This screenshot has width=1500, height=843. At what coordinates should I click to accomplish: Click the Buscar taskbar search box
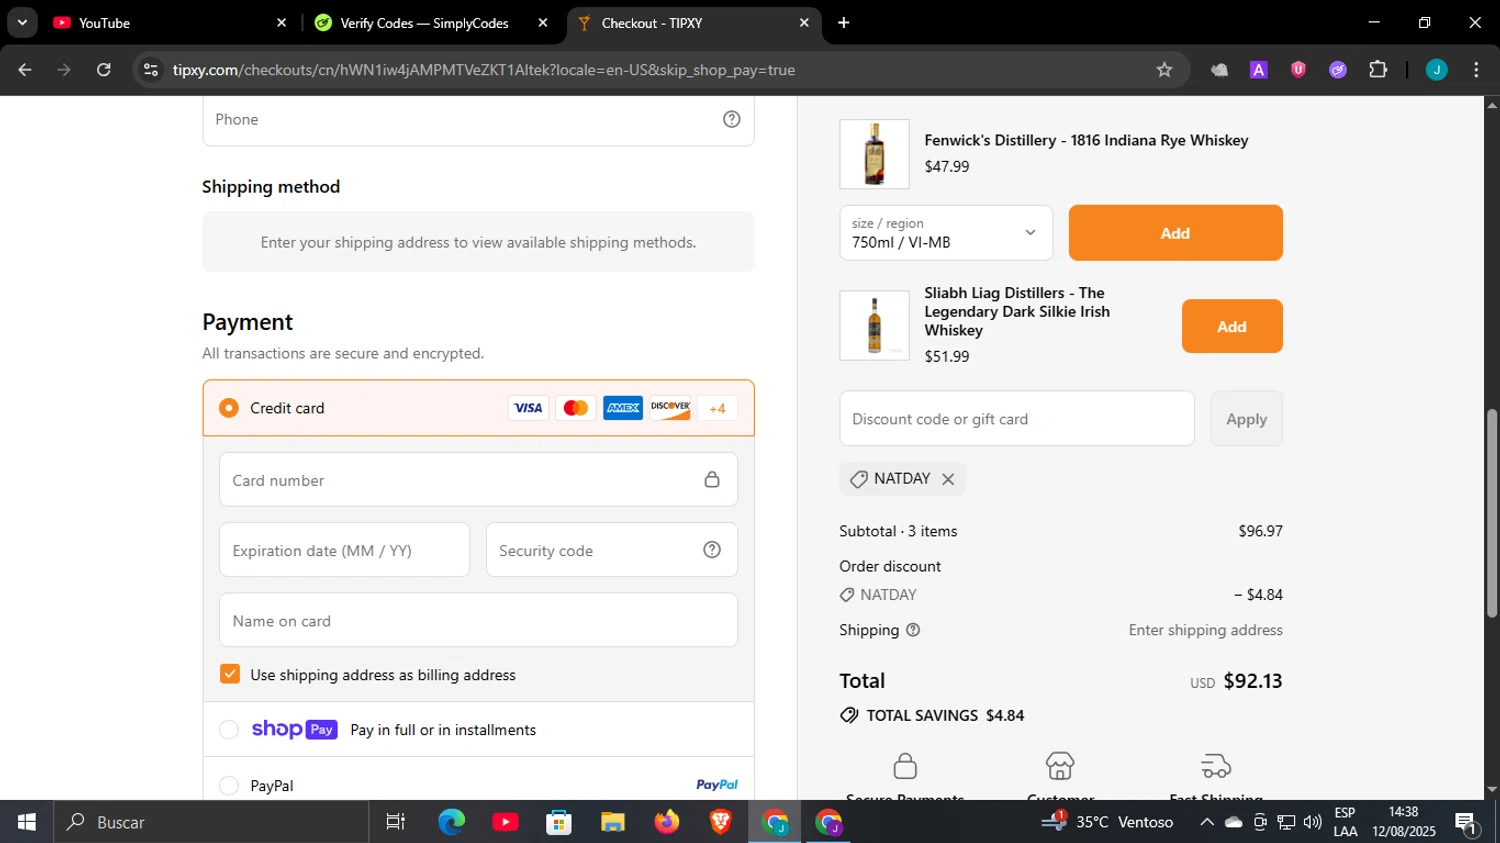(212, 822)
